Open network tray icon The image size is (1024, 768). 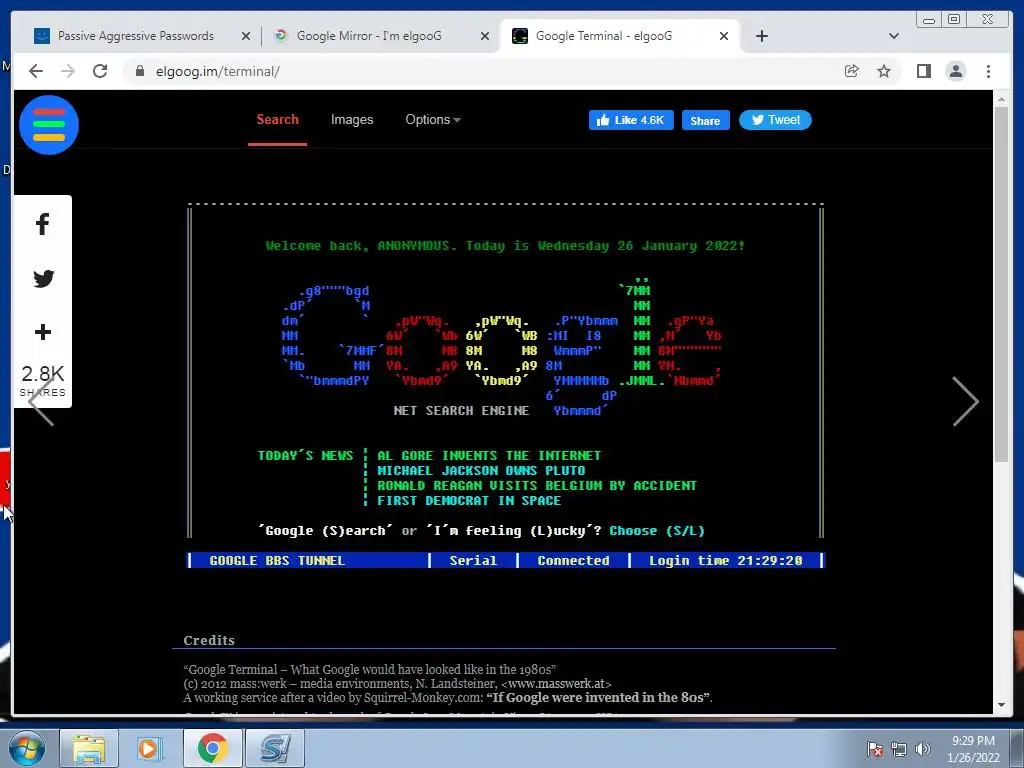[x=899, y=749]
